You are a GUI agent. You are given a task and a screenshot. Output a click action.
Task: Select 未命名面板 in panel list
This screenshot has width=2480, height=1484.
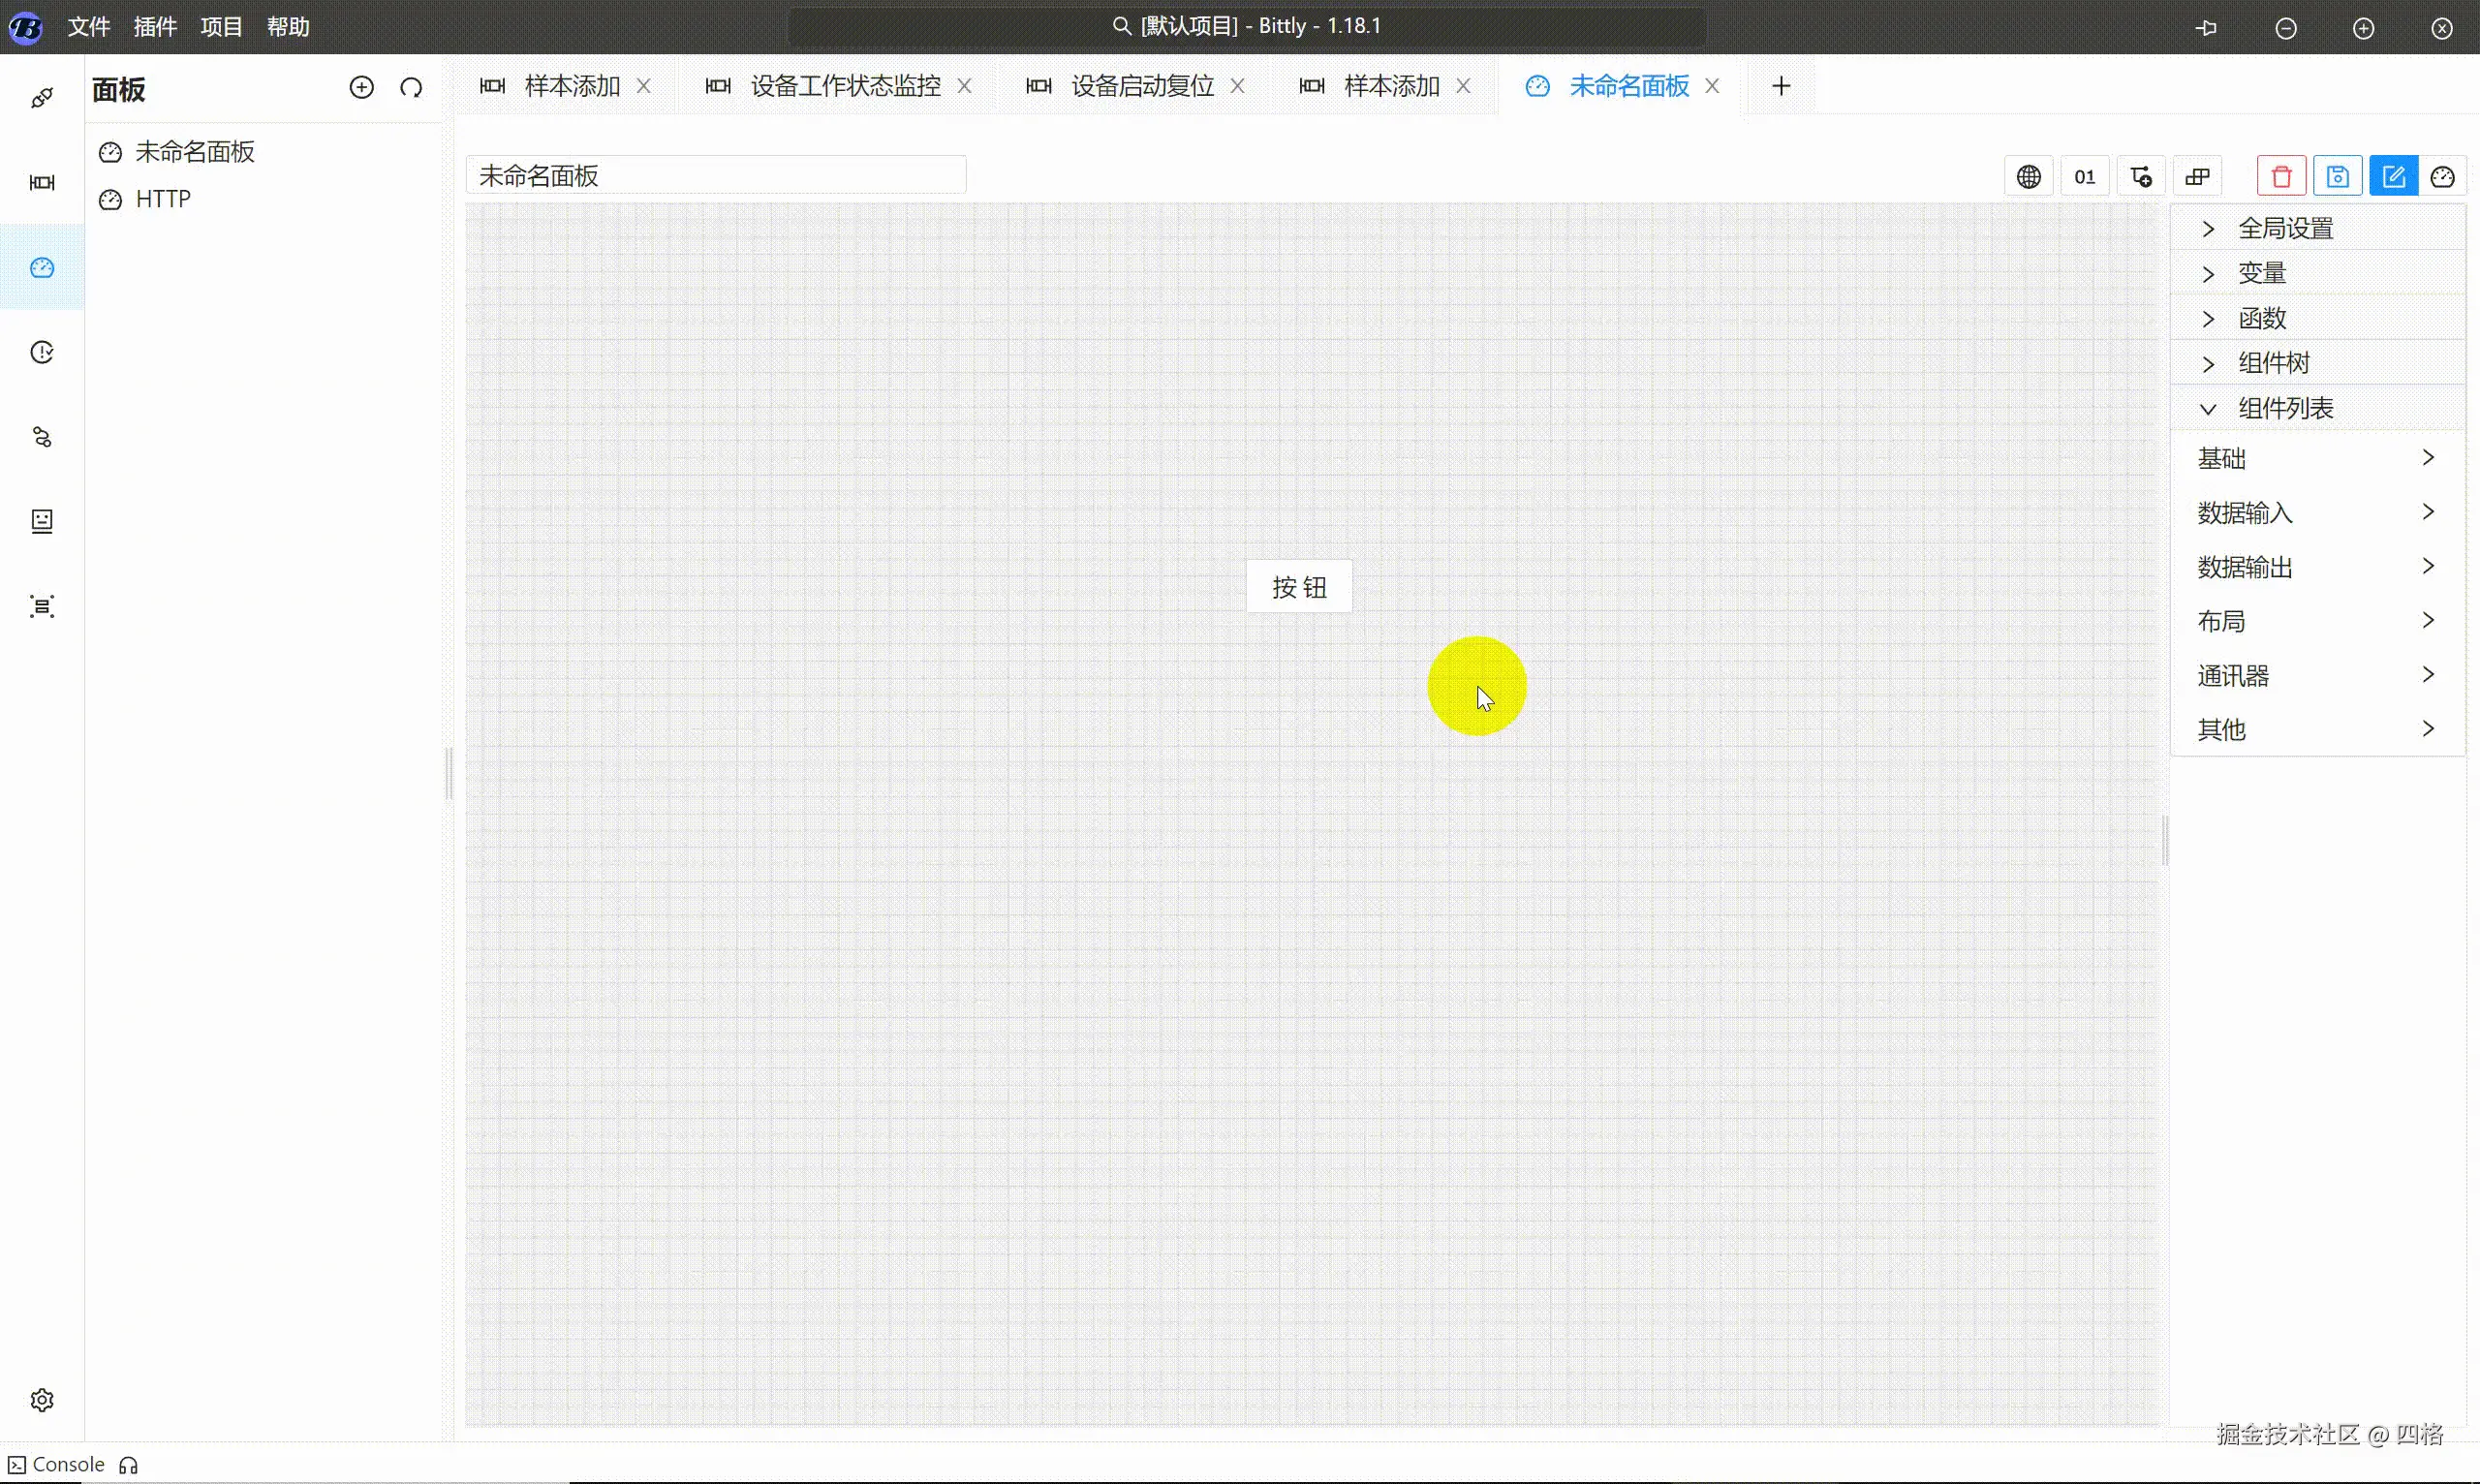click(264, 152)
